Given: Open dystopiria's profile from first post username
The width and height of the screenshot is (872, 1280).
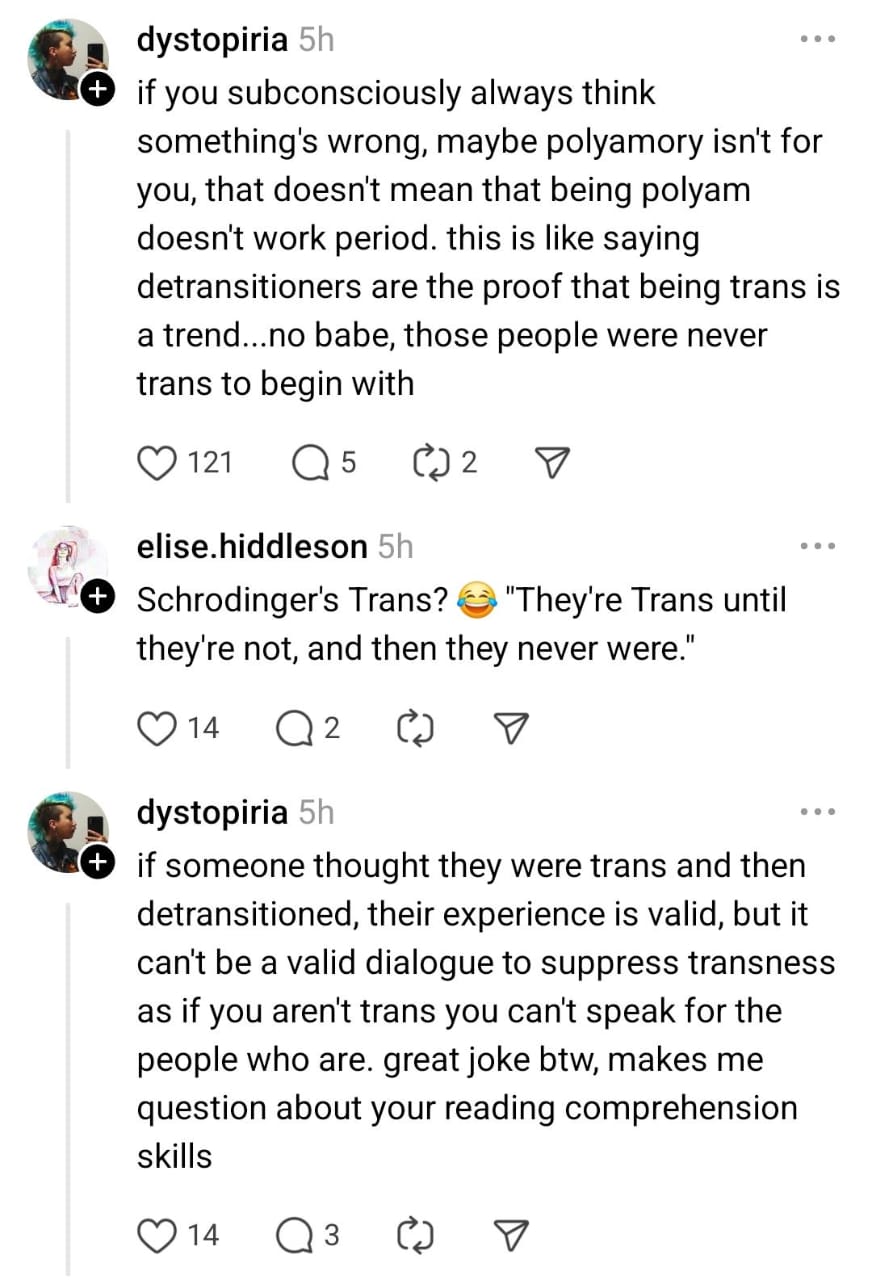Looking at the screenshot, I should [212, 40].
